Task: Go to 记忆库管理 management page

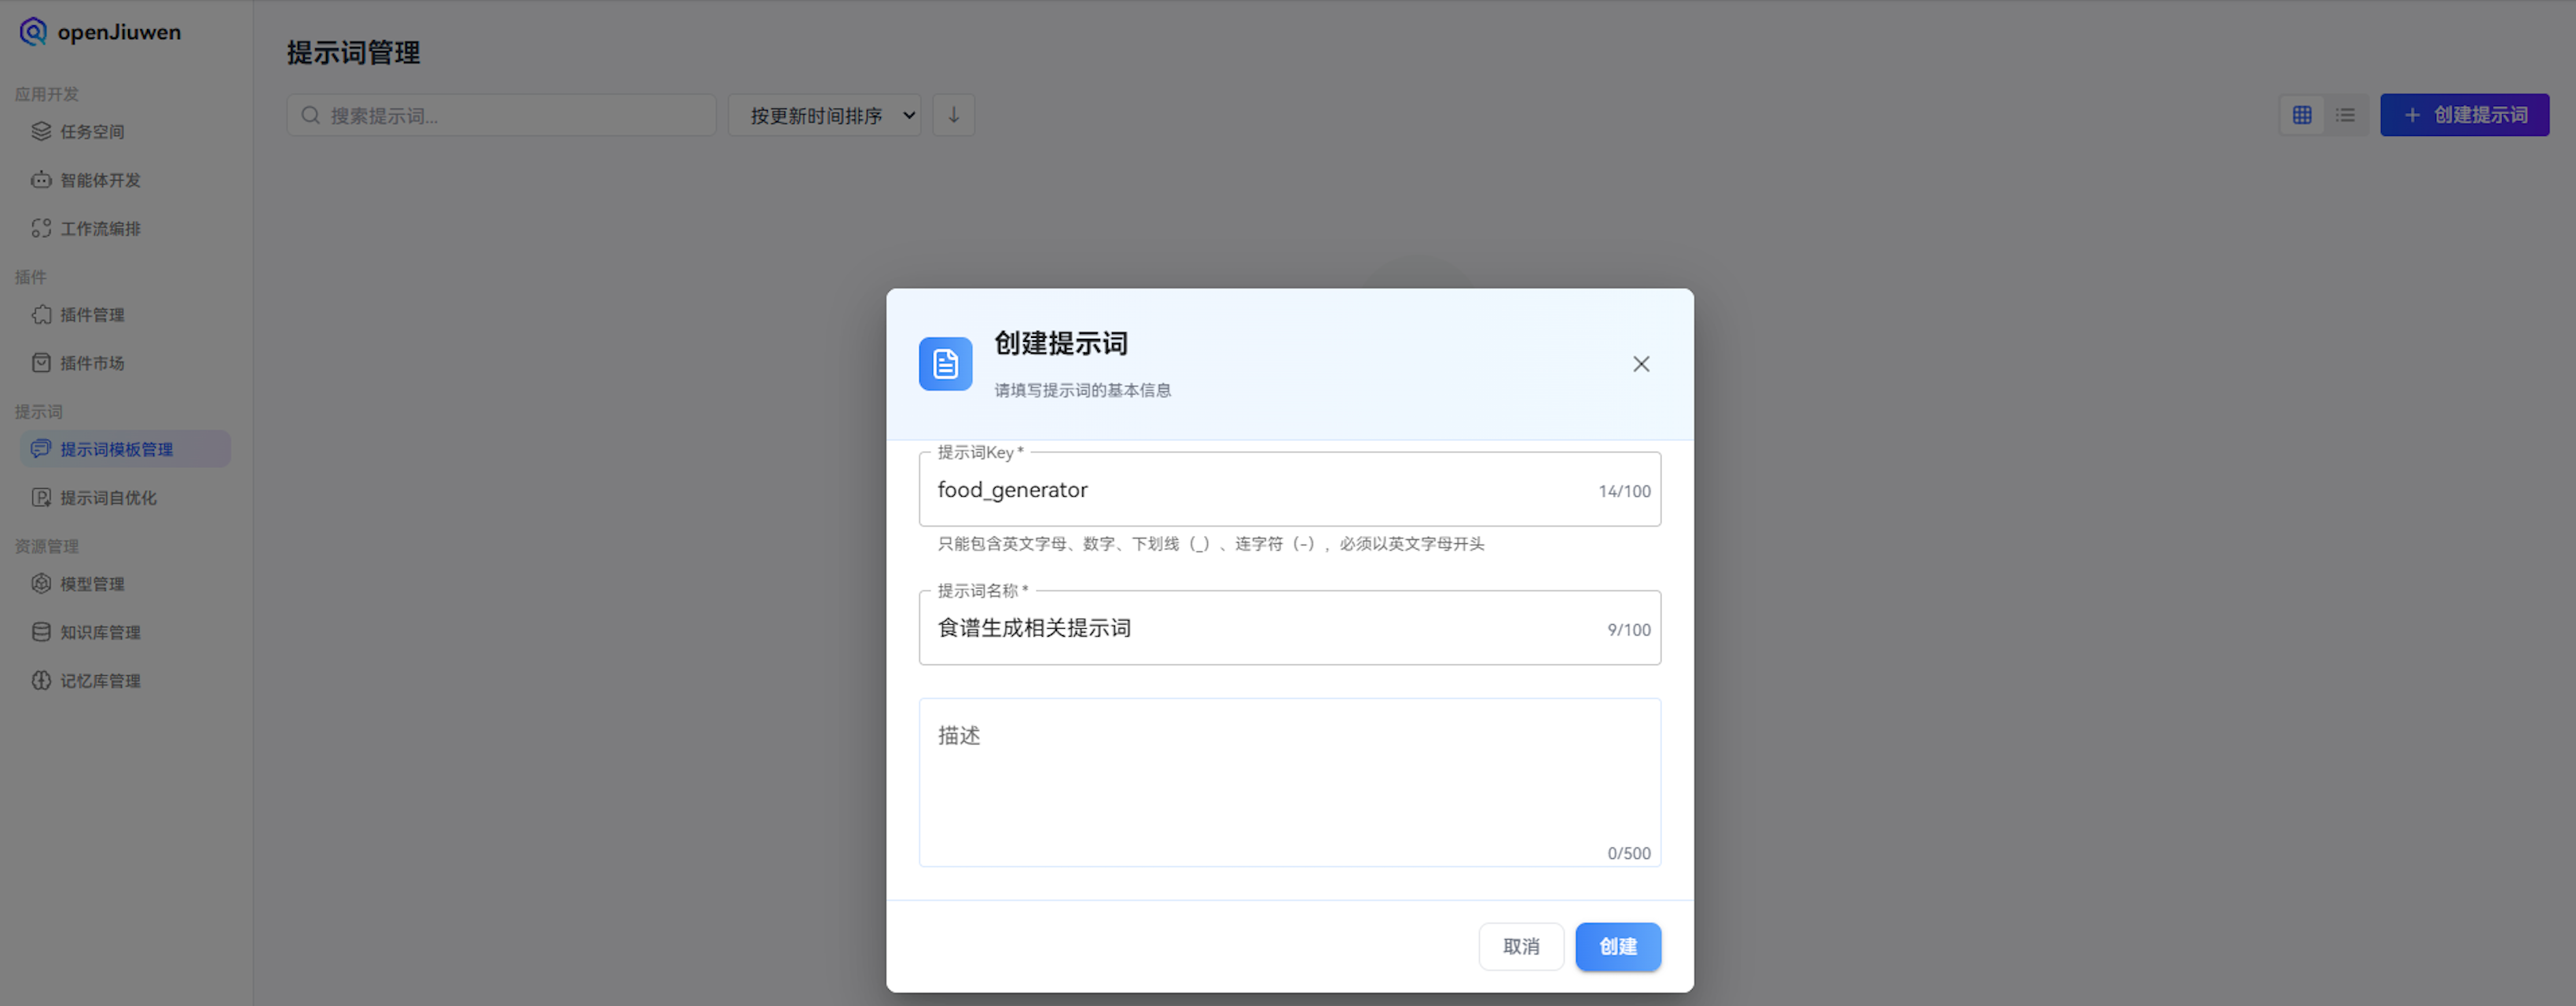Action: coord(98,680)
